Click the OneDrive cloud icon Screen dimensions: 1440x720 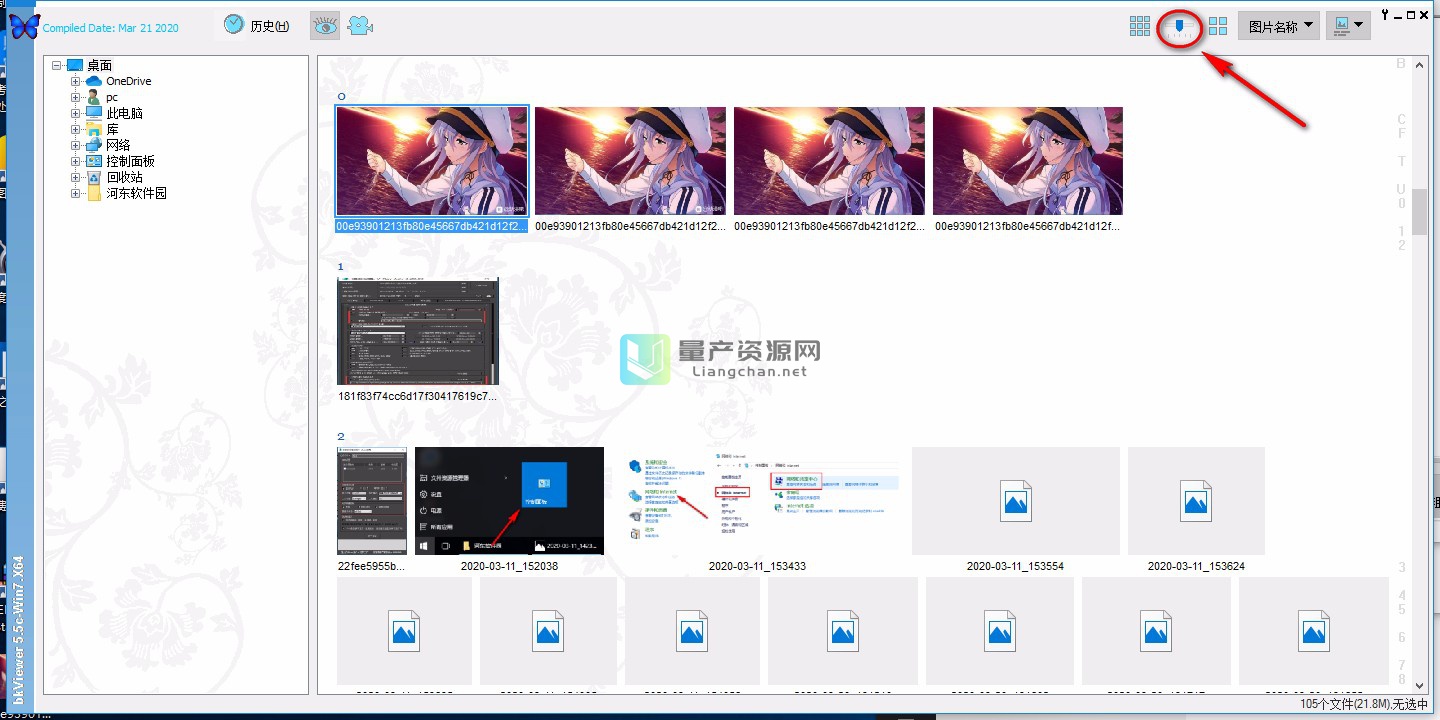[94, 81]
